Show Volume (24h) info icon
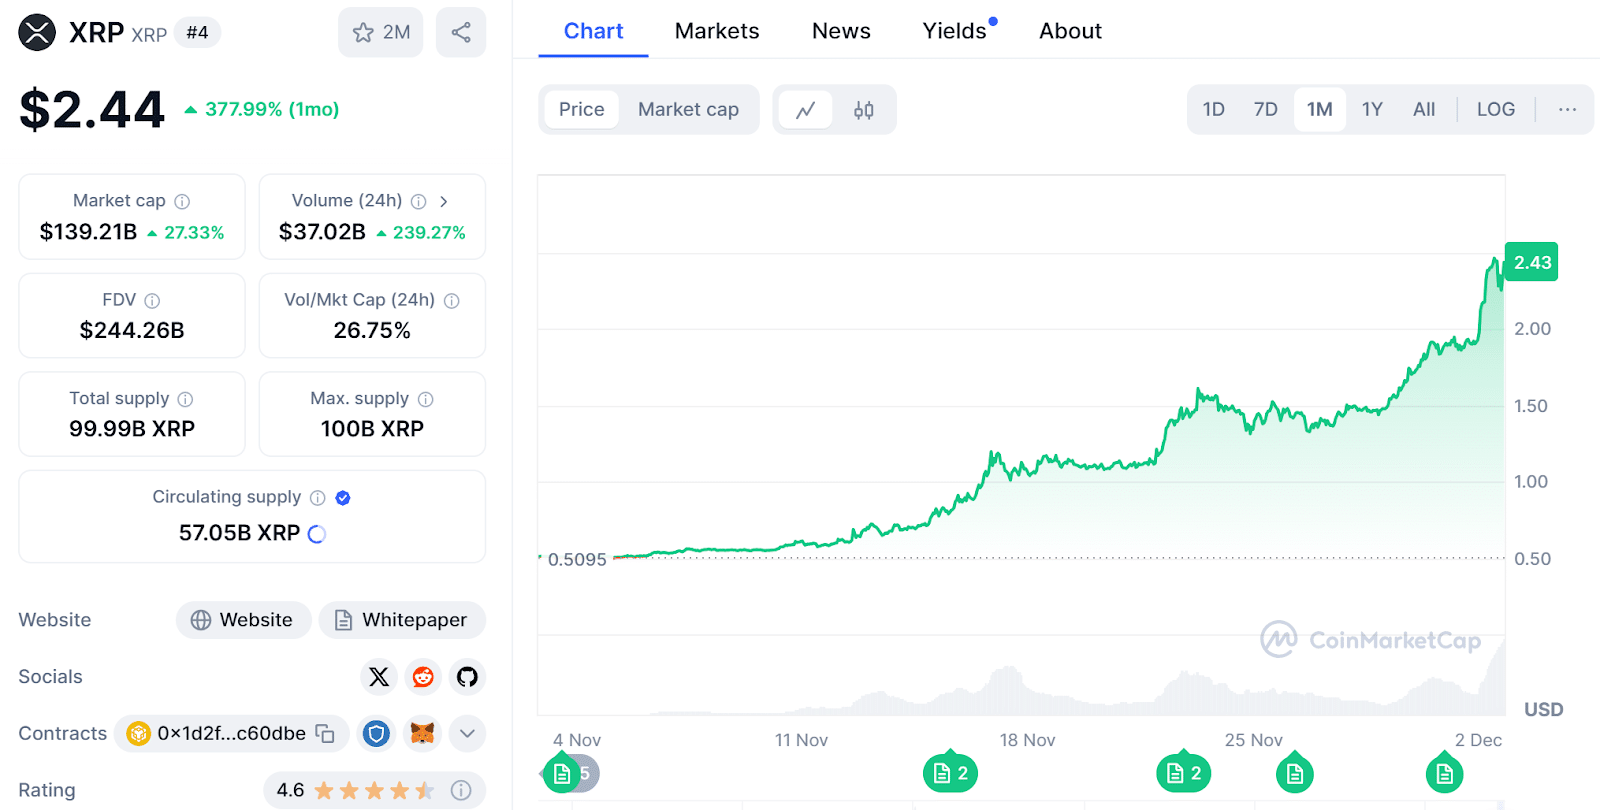Image resolution: width=1600 pixels, height=810 pixels. pos(419,201)
